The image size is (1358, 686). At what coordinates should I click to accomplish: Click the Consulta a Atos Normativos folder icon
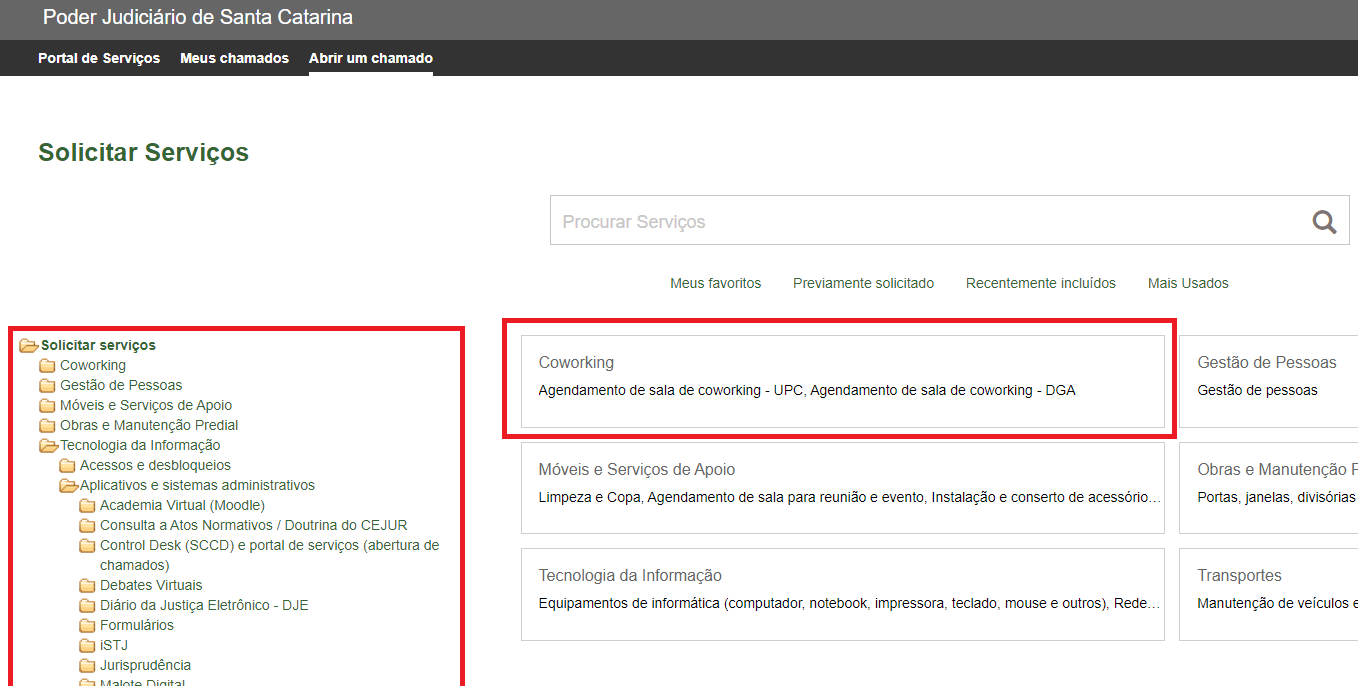(x=87, y=525)
